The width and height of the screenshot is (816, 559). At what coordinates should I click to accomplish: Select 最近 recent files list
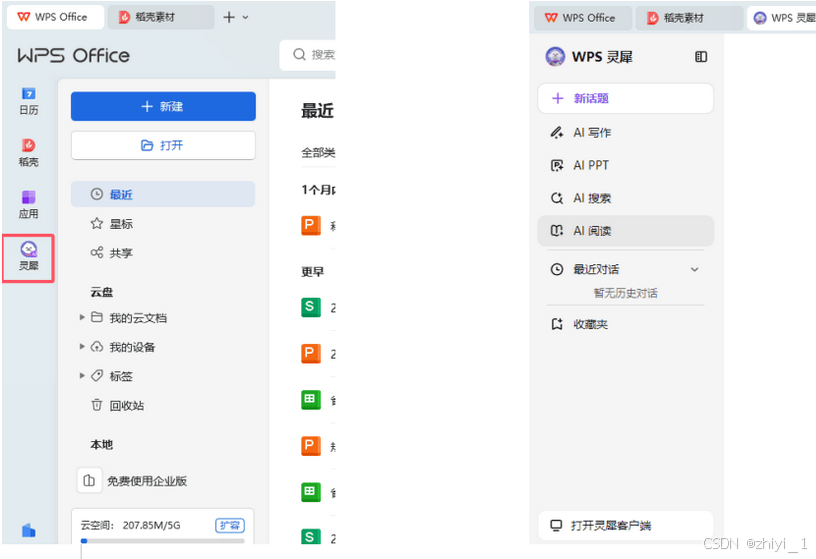[163, 194]
